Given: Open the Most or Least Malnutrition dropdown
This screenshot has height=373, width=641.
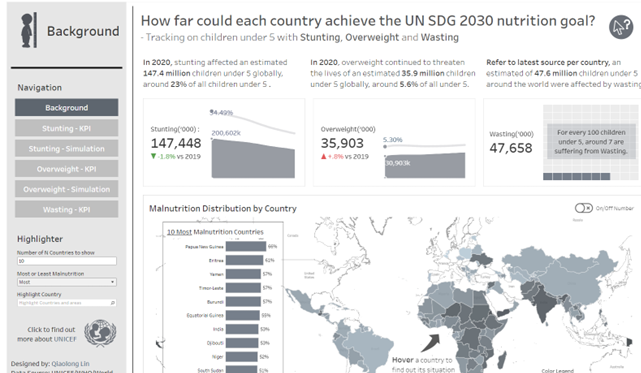Looking at the screenshot, I should (67, 282).
